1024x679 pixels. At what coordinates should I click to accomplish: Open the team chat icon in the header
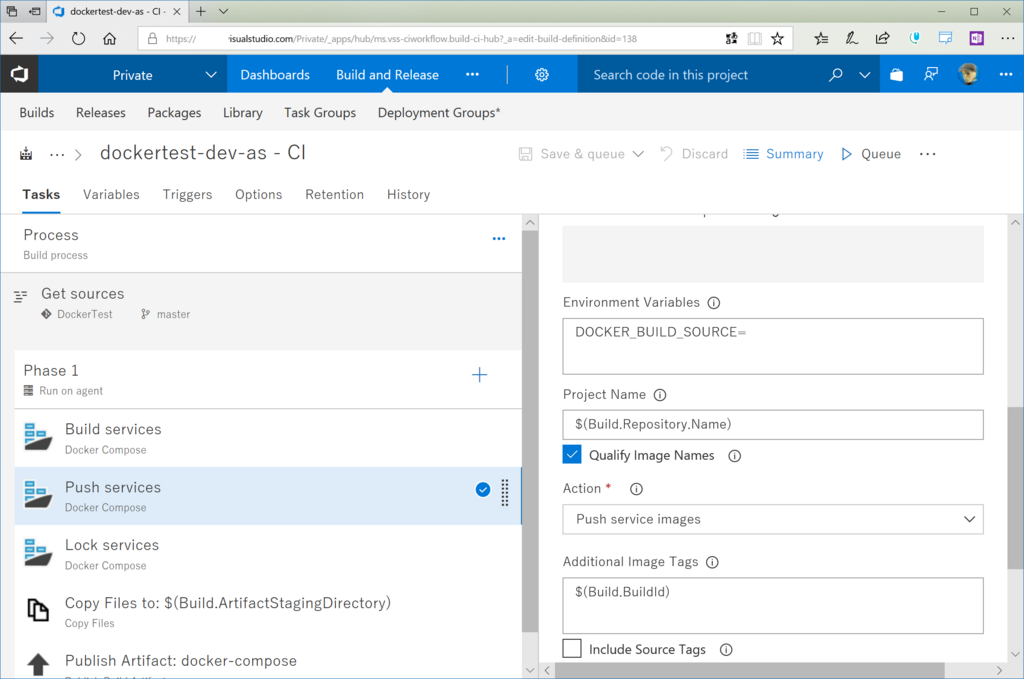pyautogui.click(x=931, y=74)
